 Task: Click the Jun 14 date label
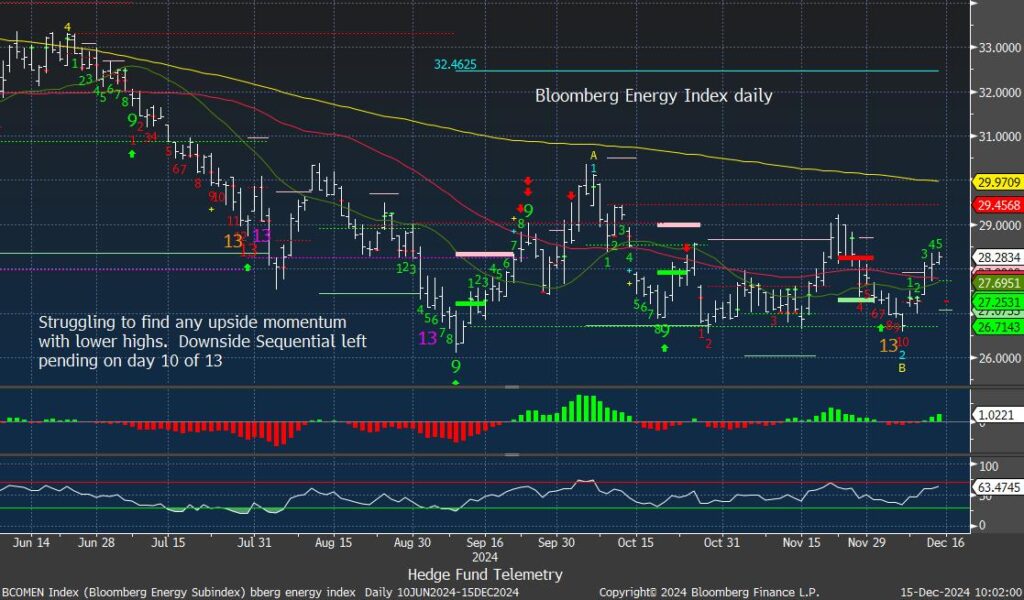(31, 543)
